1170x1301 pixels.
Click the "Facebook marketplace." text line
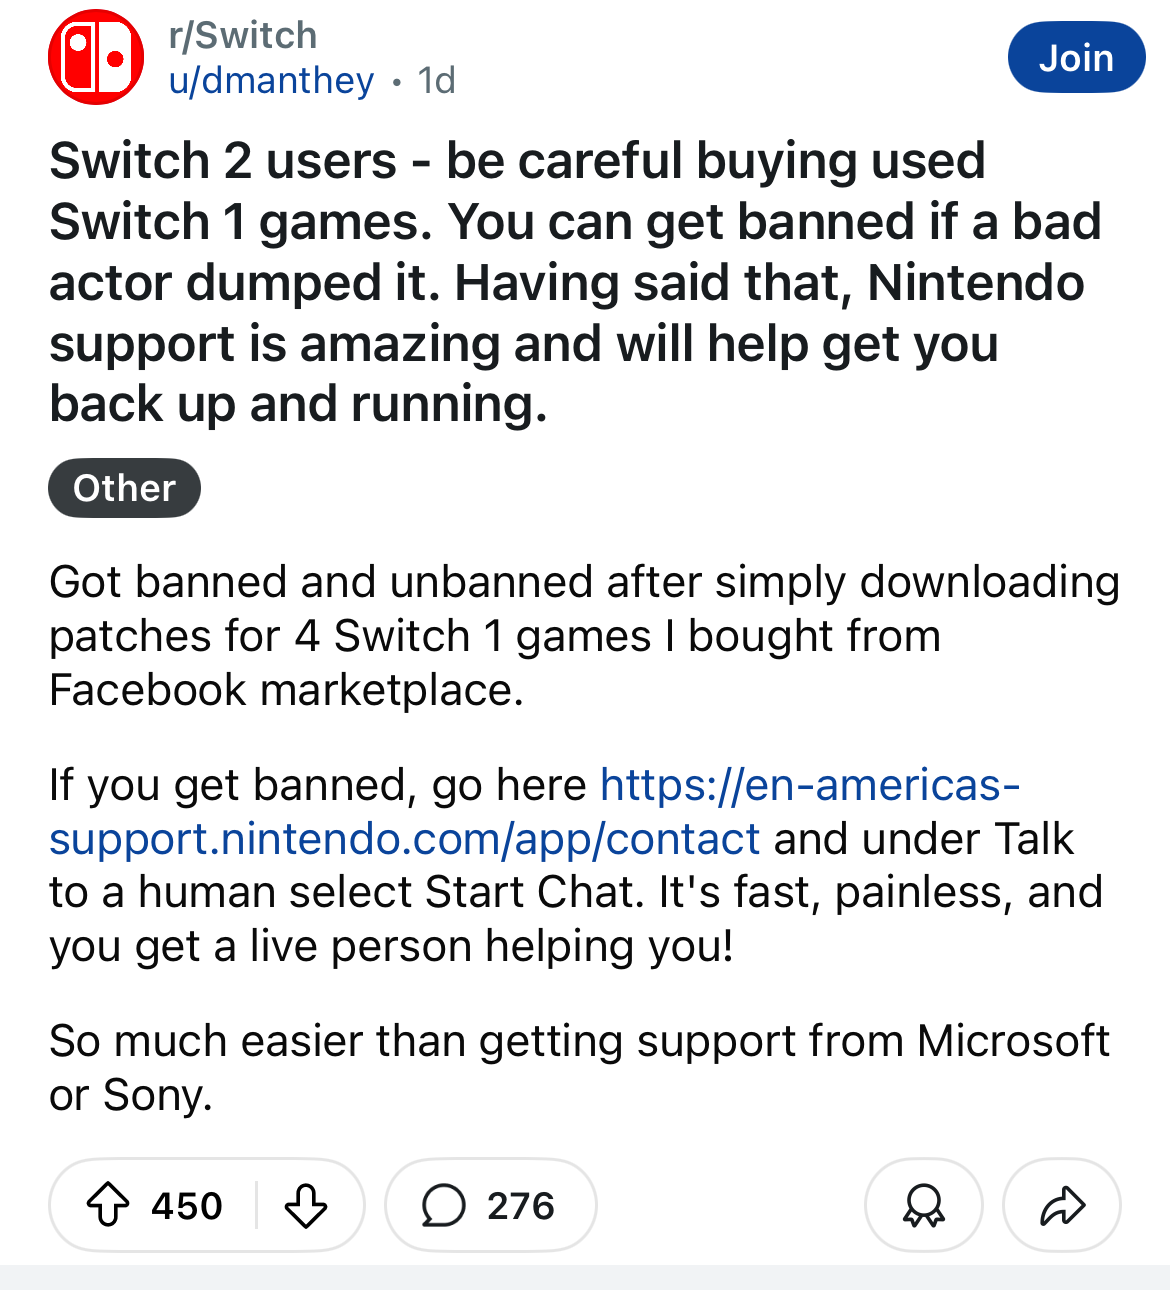coord(286,690)
